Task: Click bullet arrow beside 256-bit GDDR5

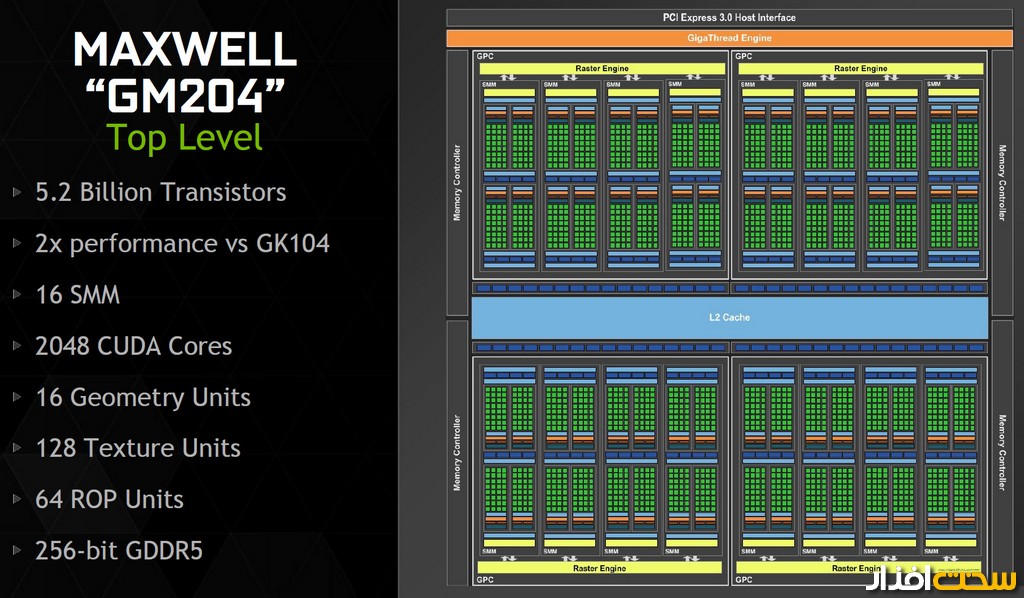Action: (x=17, y=550)
